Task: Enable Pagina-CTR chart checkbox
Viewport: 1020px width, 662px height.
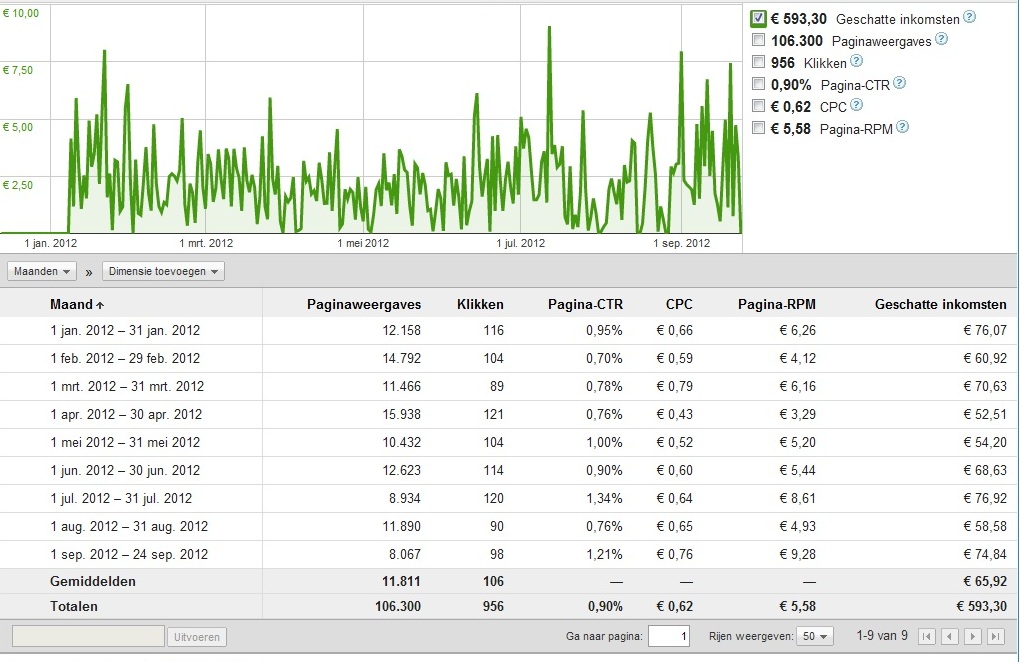Action: [758, 83]
